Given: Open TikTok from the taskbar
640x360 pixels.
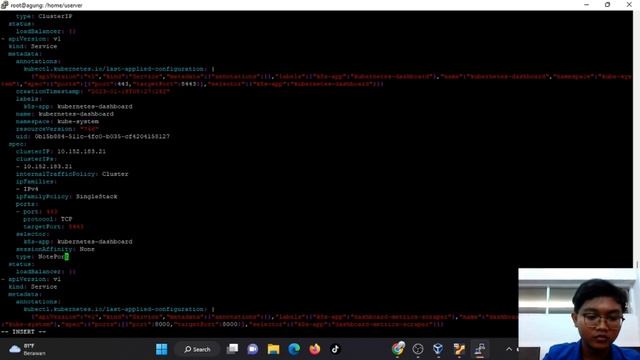Looking at the screenshot, I should [x=335, y=349].
